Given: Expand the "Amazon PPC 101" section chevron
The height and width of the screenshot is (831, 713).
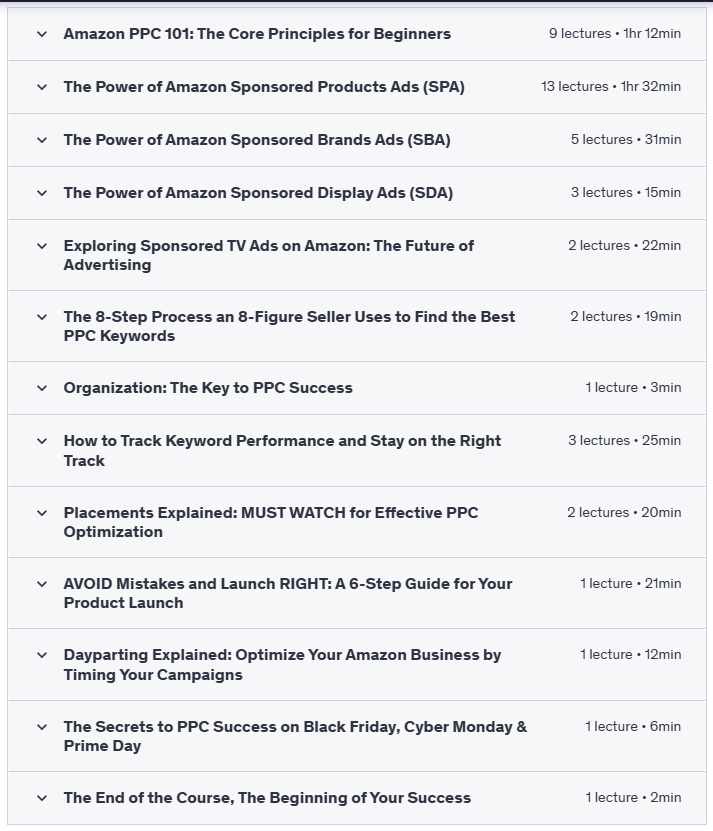Looking at the screenshot, I should pyautogui.click(x=41, y=33).
